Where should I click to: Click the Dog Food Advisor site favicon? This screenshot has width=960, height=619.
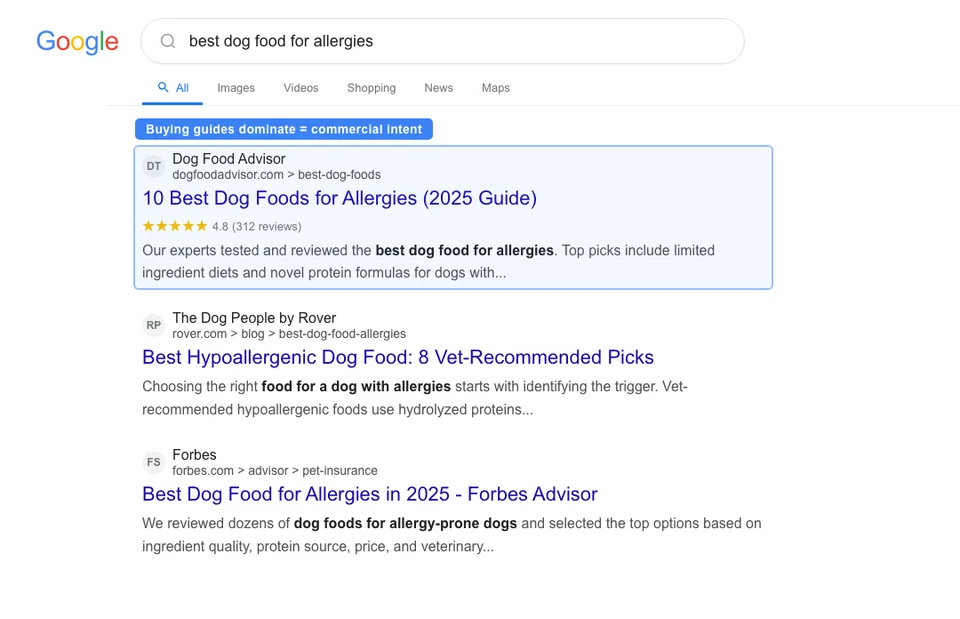tap(153, 166)
